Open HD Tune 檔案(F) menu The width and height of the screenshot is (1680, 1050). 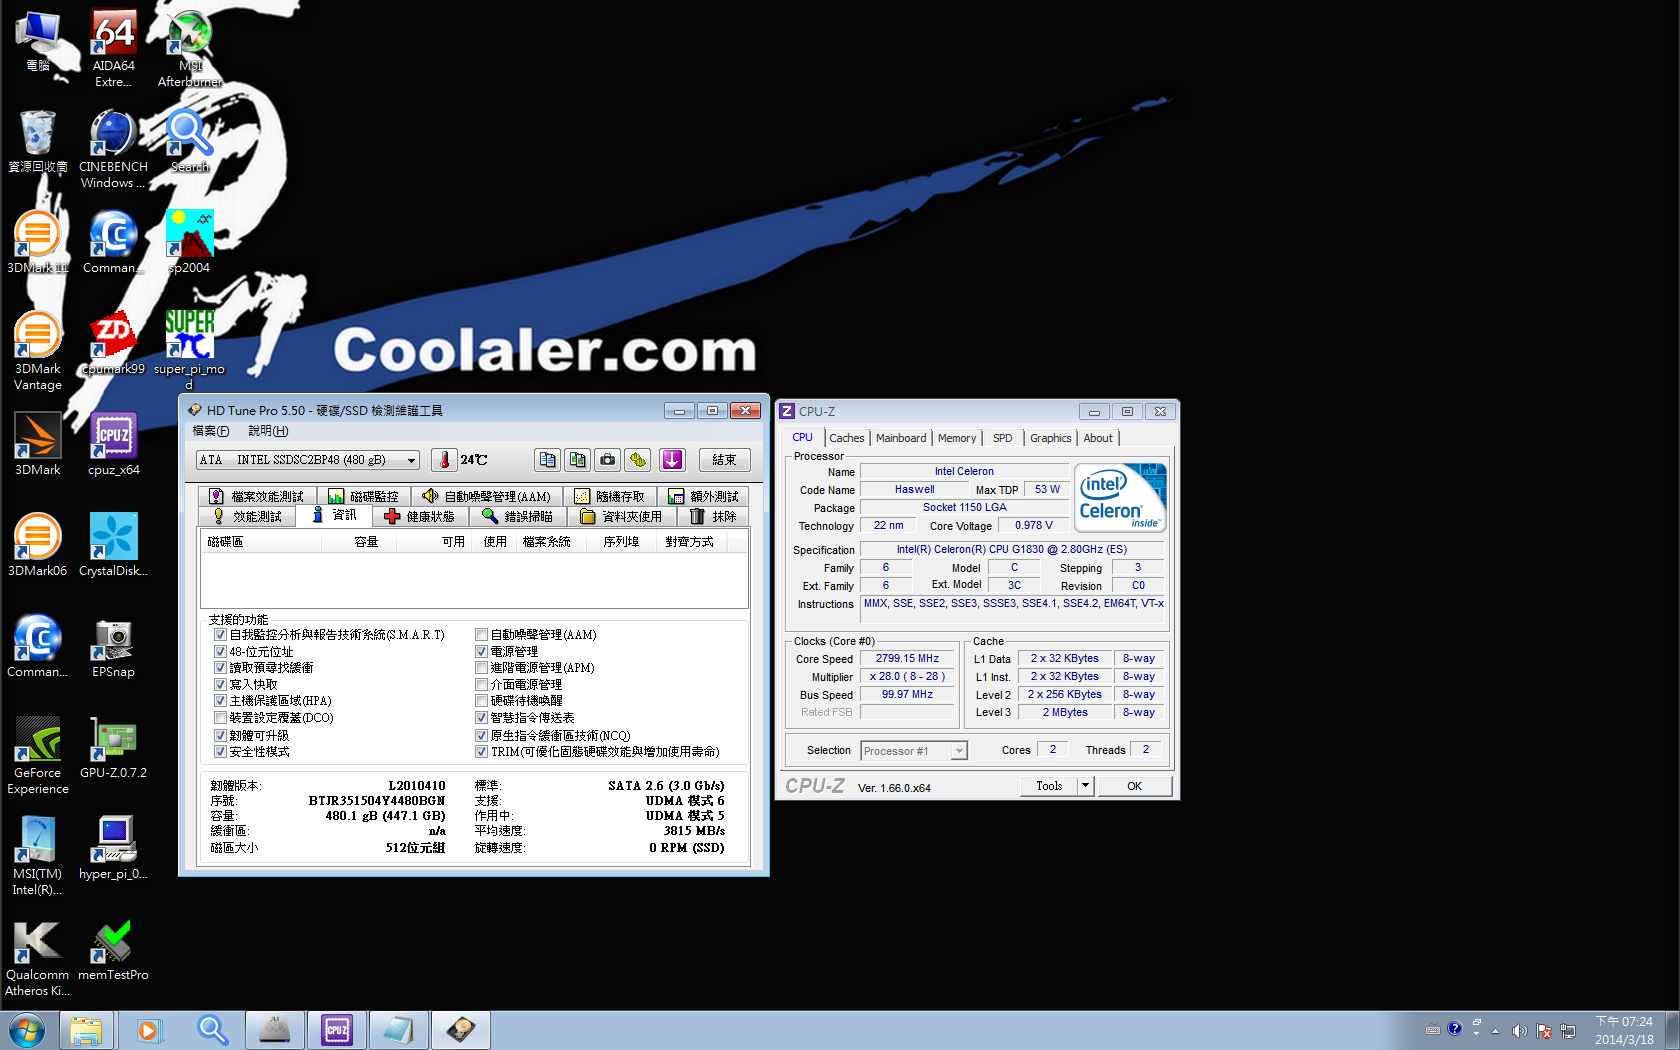point(211,431)
